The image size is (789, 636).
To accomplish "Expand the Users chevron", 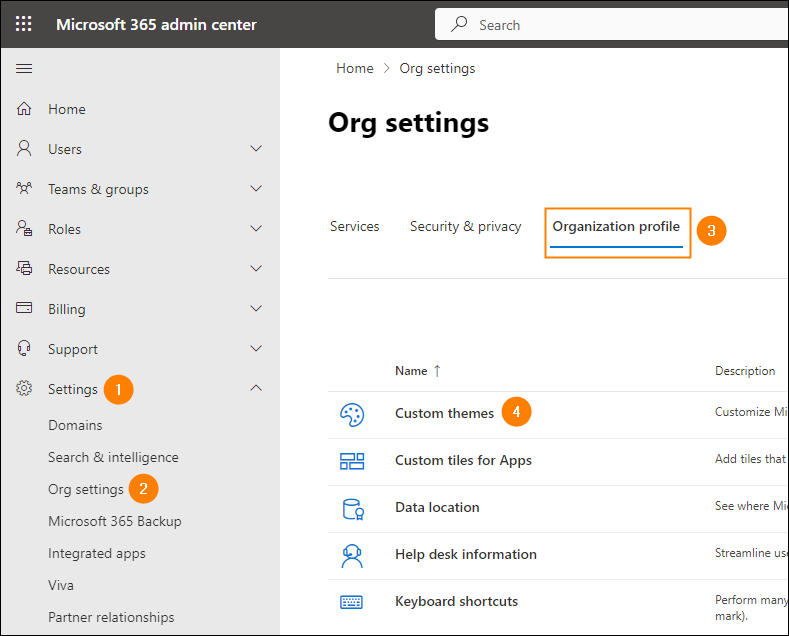I will (256, 149).
